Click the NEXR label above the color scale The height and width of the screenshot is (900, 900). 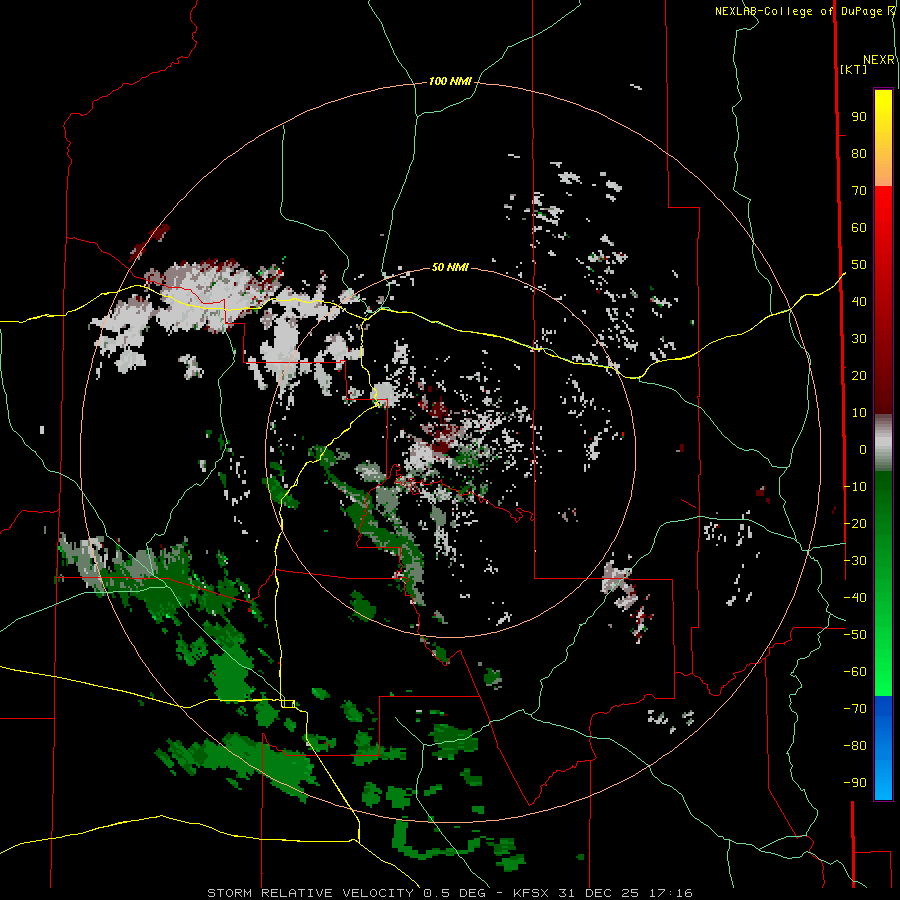(879, 60)
